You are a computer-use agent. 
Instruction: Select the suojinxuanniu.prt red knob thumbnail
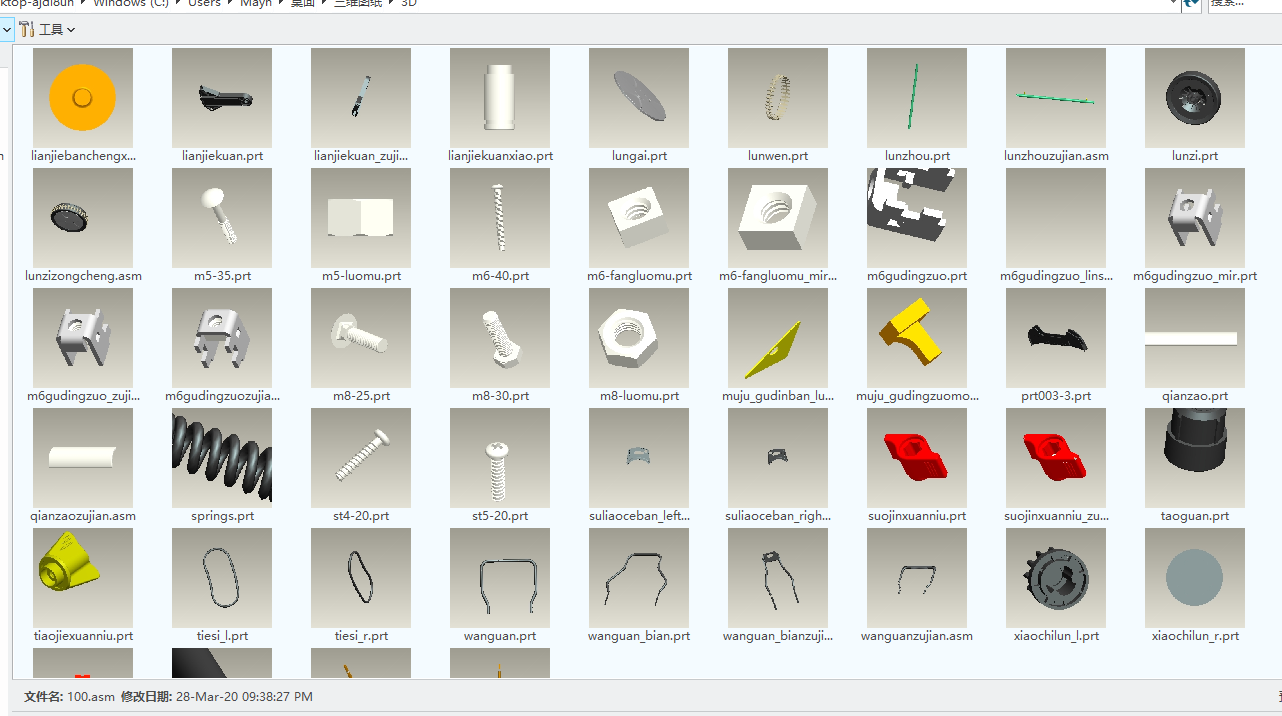pos(917,458)
